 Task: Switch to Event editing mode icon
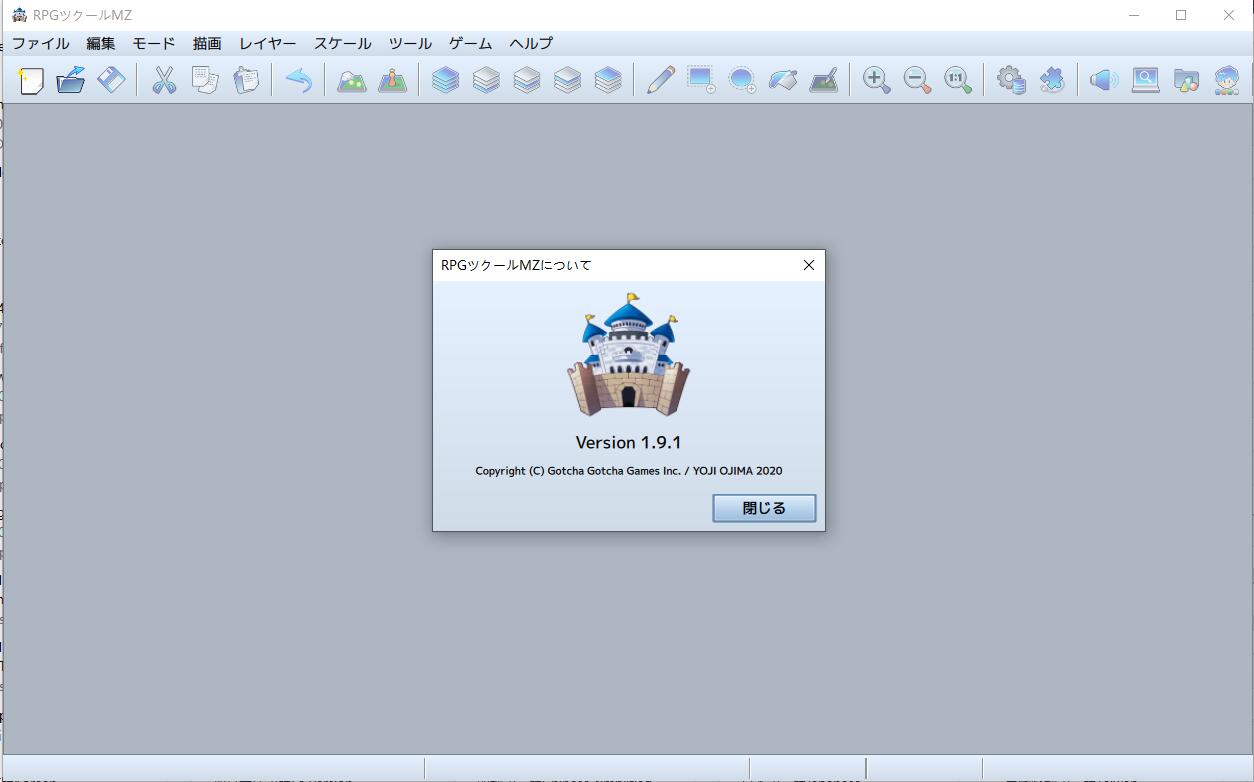pos(392,80)
